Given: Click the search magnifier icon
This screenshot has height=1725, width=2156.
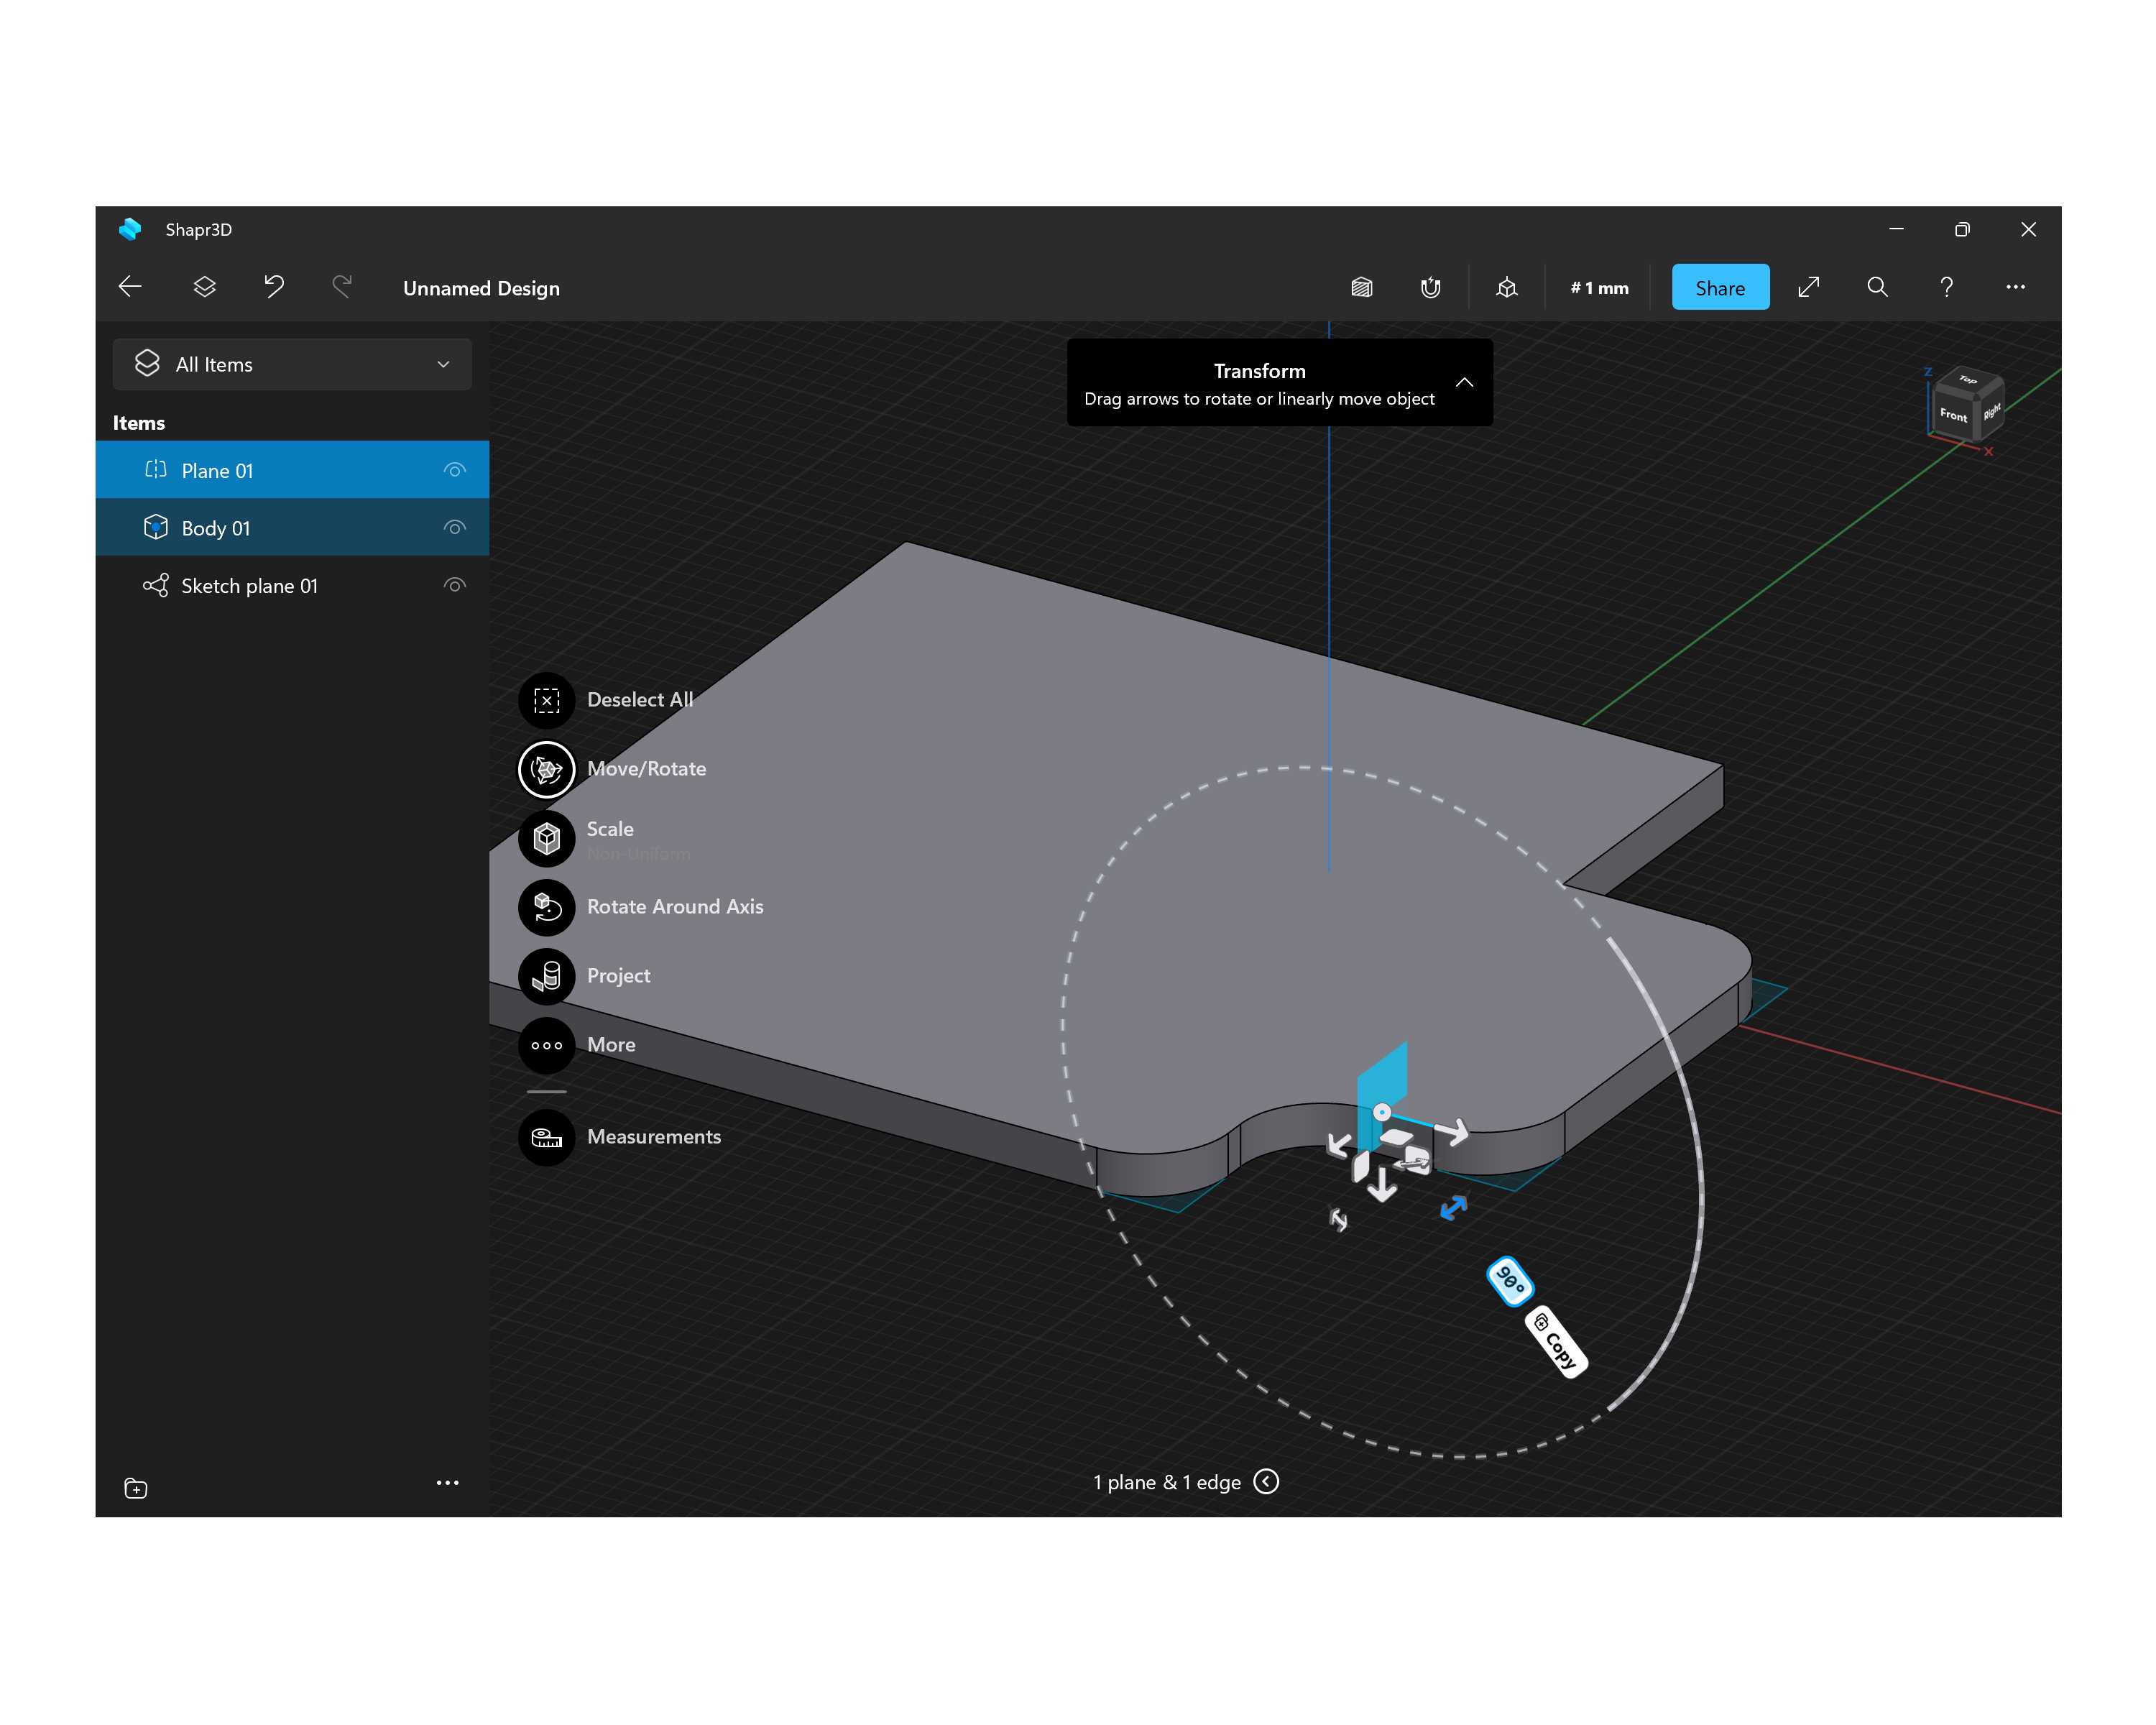Looking at the screenshot, I should point(1877,288).
